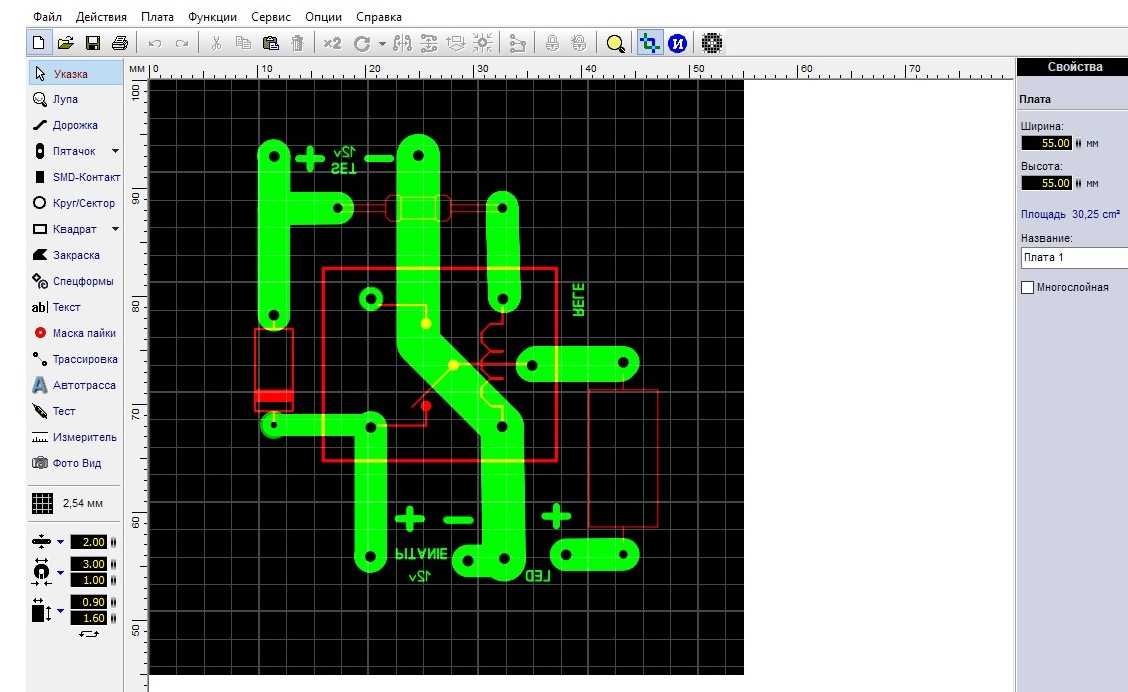Select the Измеритель measuring tool
Viewport: 1128px width, 692px height.
[84, 437]
